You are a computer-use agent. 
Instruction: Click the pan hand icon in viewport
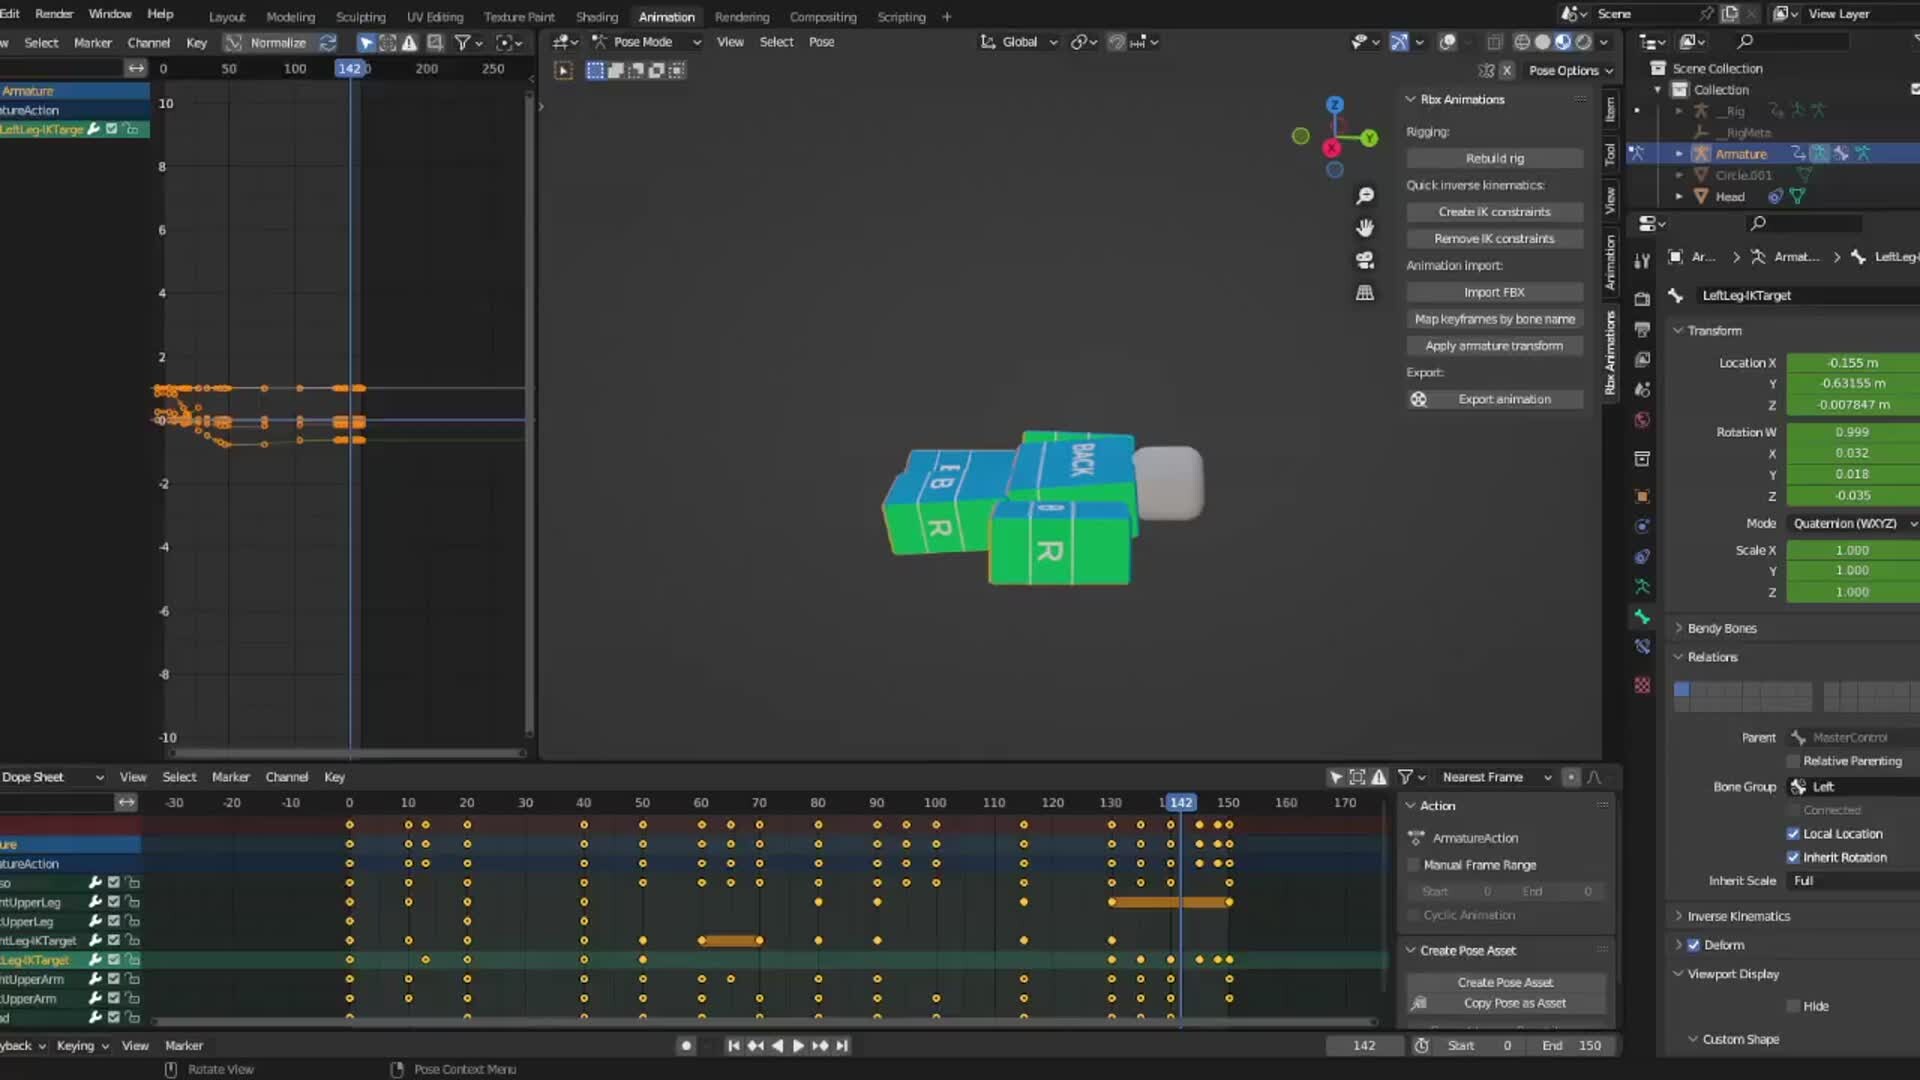point(1365,228)
